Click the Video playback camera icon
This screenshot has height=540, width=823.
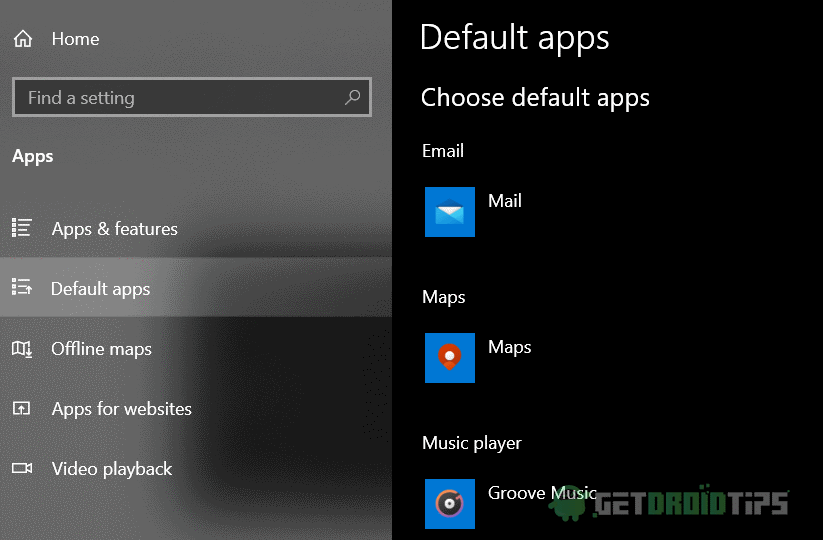point(22,468)
